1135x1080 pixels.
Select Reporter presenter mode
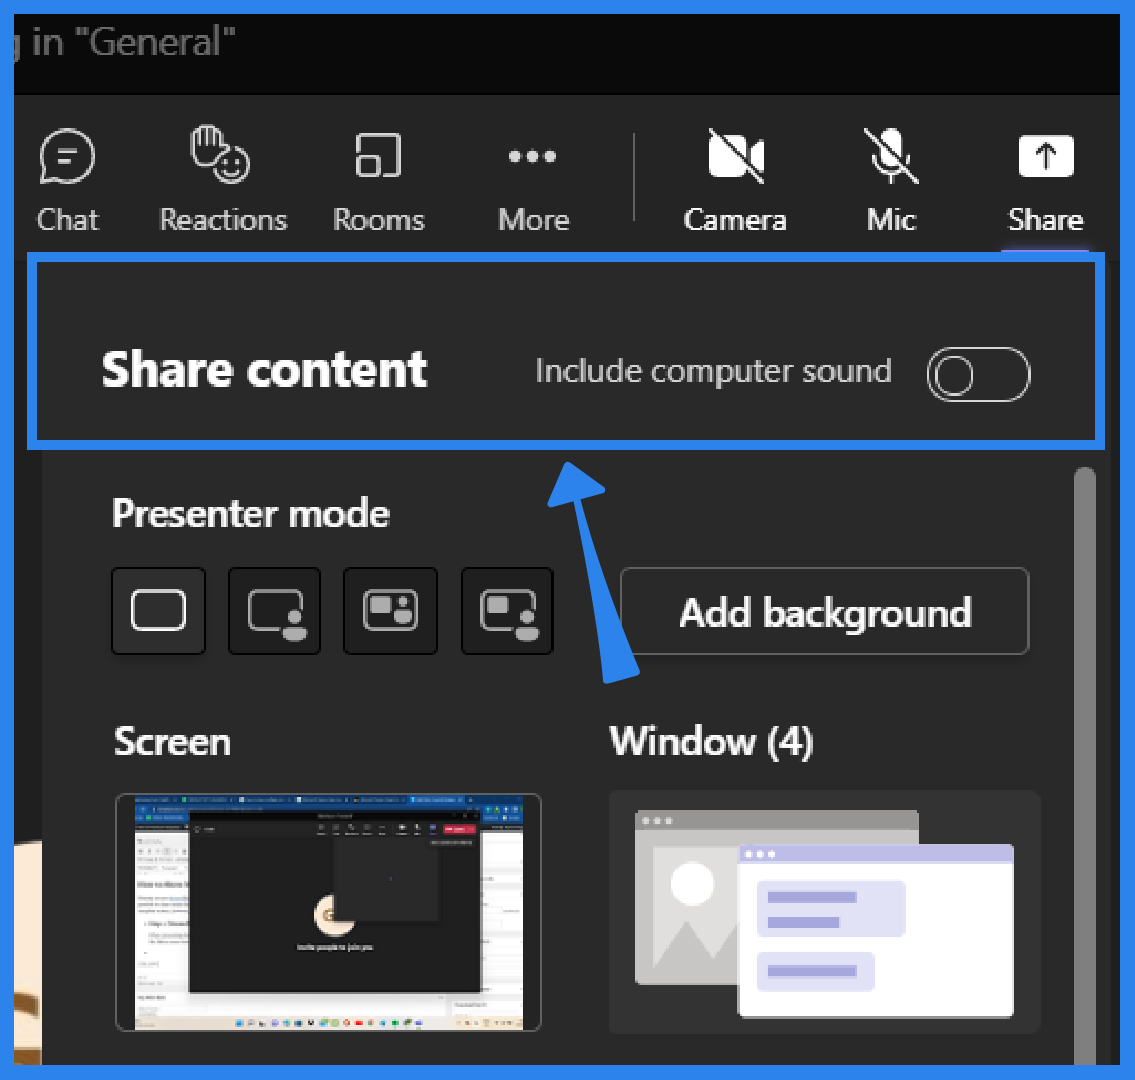click(507, 611)
